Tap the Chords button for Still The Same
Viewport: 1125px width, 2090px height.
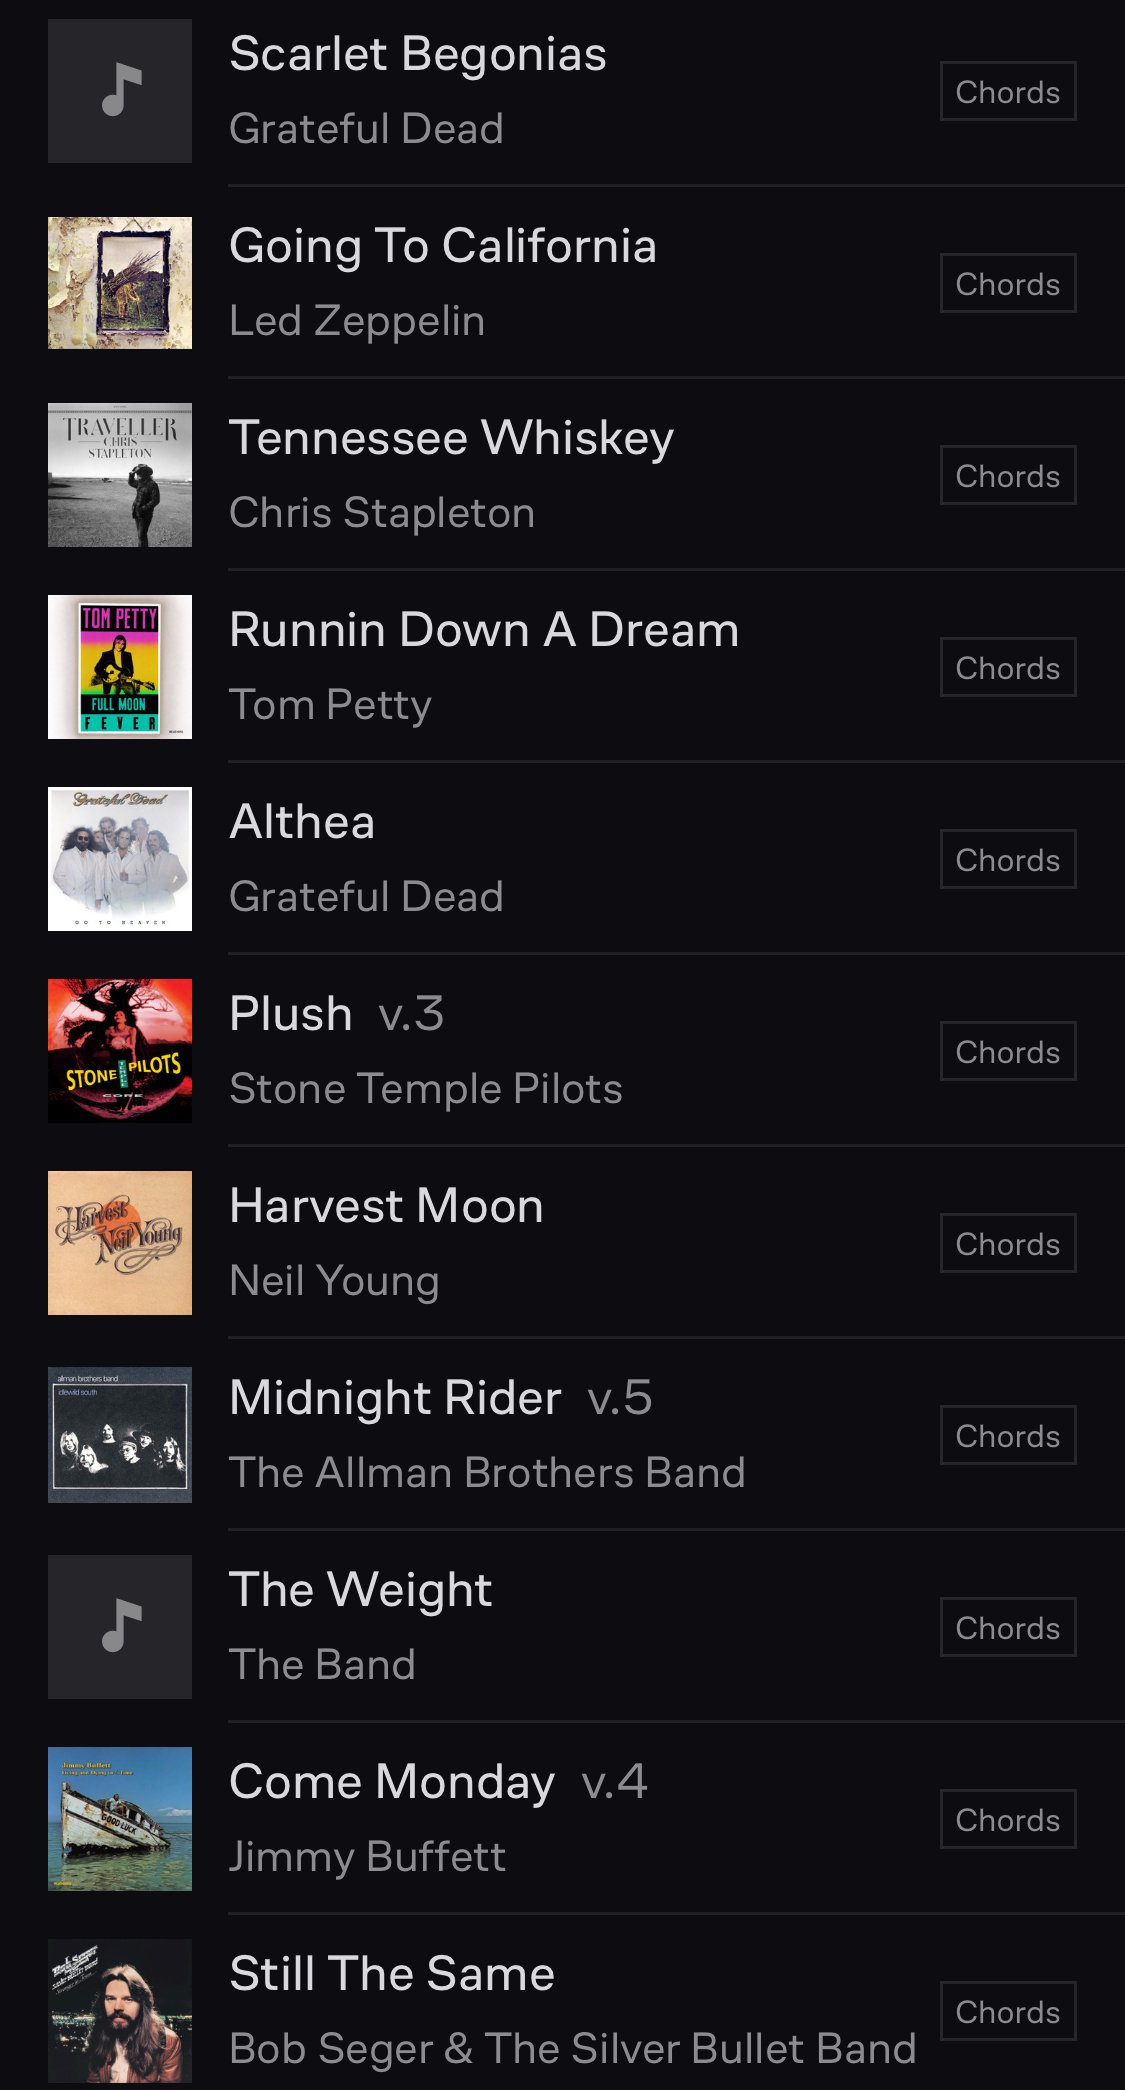tap(1008, 2011)
